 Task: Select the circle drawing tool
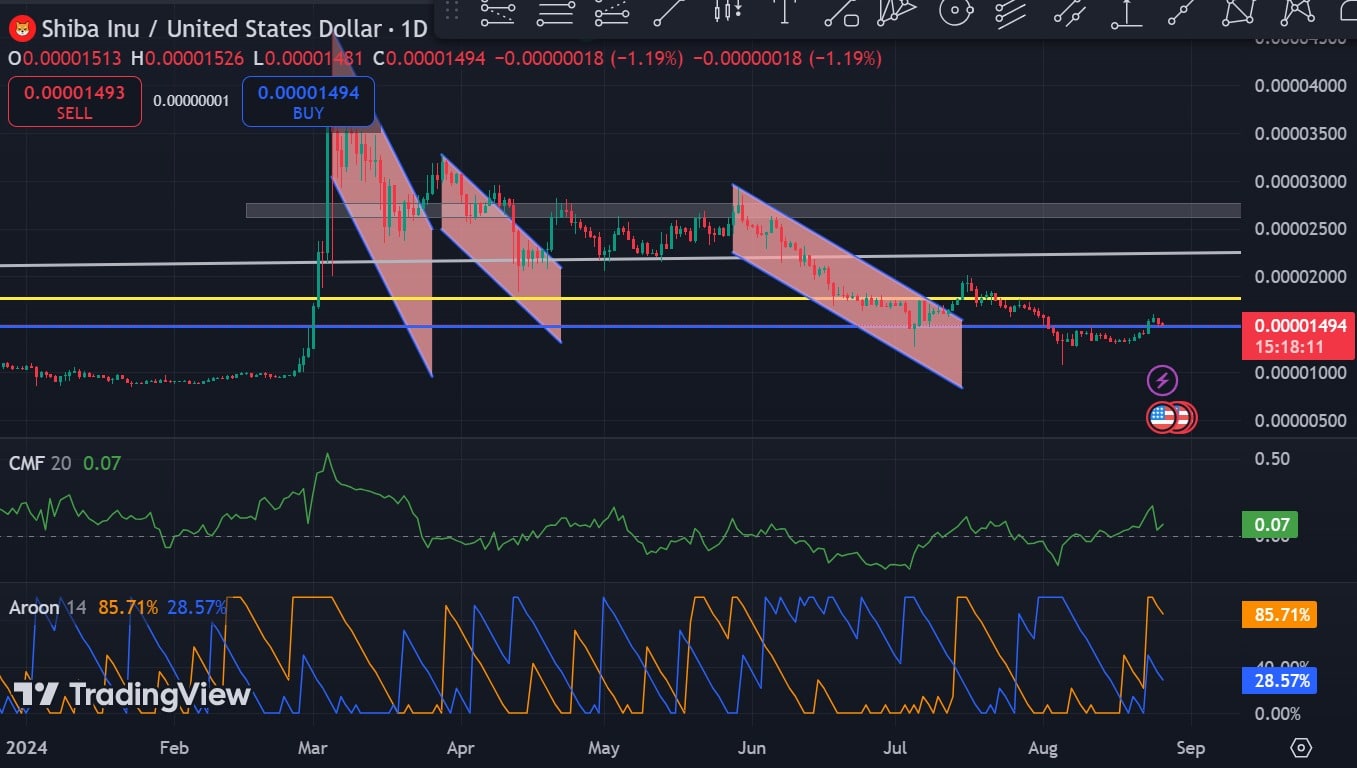click(x=957, y=13)
